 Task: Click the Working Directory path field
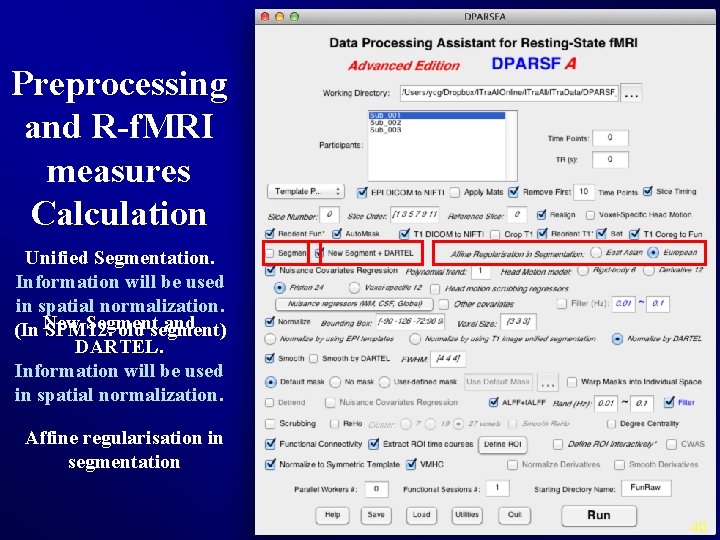(x=509, y=93)
